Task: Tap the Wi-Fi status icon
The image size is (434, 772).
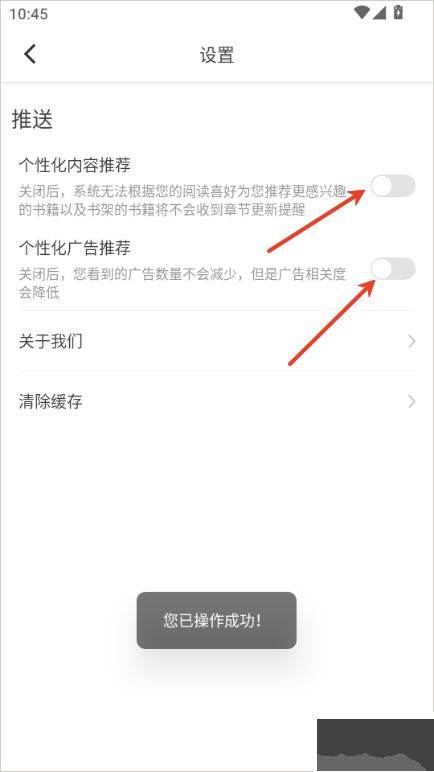Action: [361, 13]
